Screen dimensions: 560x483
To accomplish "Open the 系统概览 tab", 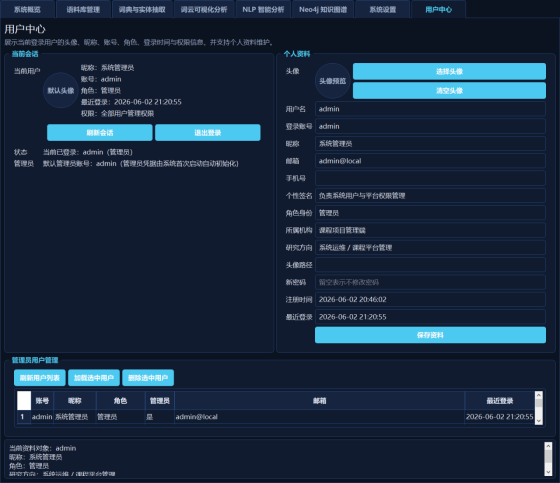I will point(28,9).
